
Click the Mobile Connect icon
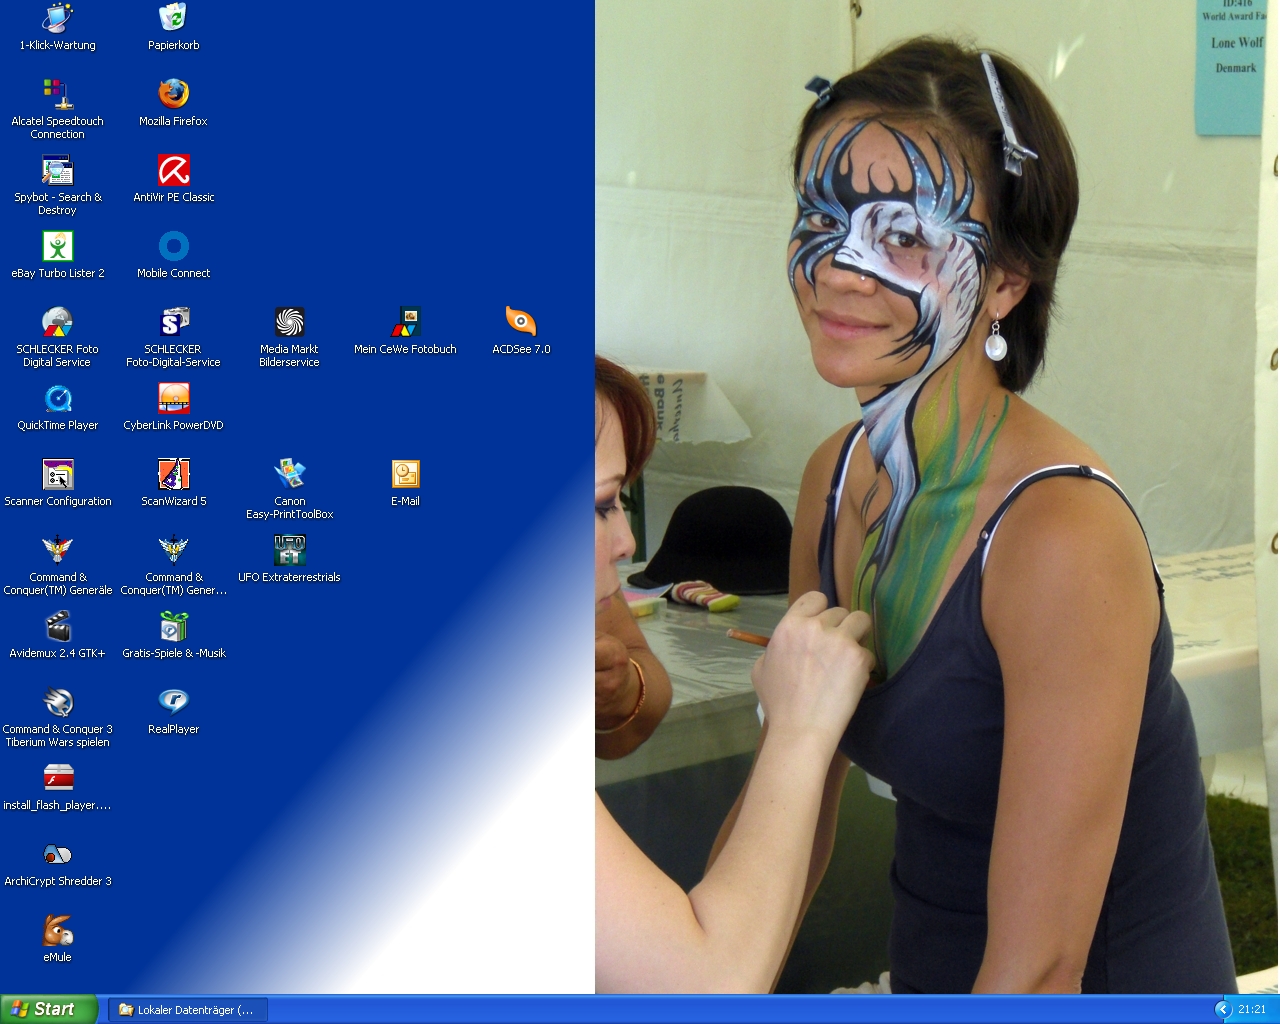pyautogui.click(x=173, y=247)
